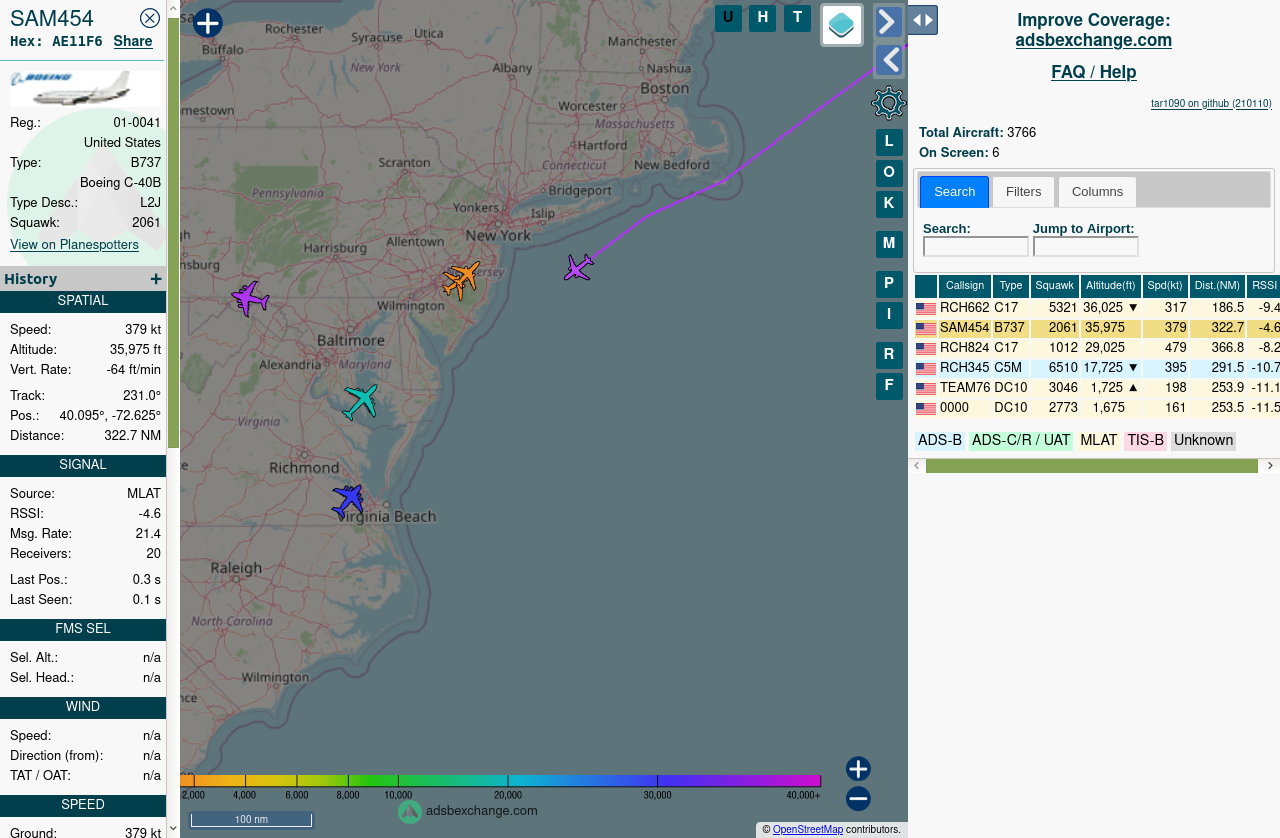This screenshot has height=838, width=1280.
Task: Click the map zoom-out minus icon
Action: 858,799
